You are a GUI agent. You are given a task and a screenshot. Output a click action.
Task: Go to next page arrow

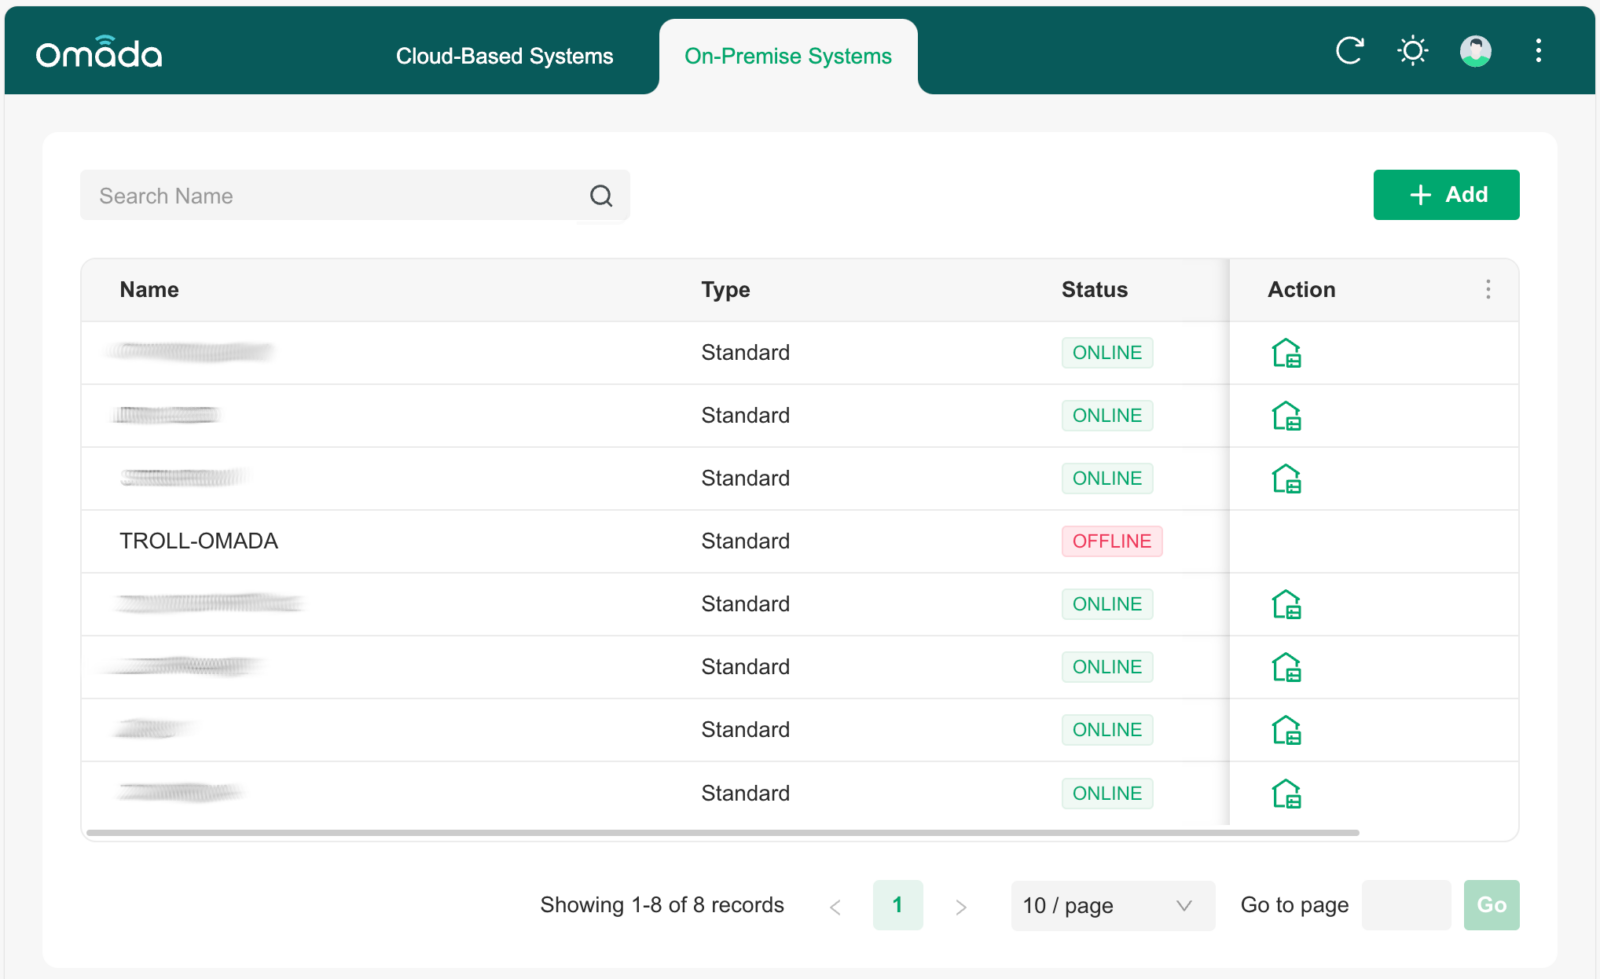coord(961,907)
